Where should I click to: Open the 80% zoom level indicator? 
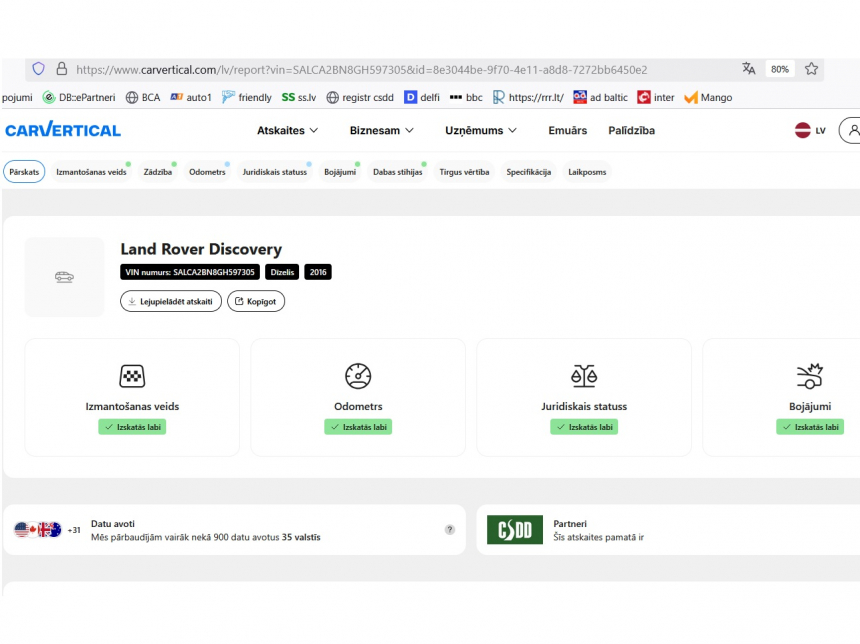click(x=779, y=69)
